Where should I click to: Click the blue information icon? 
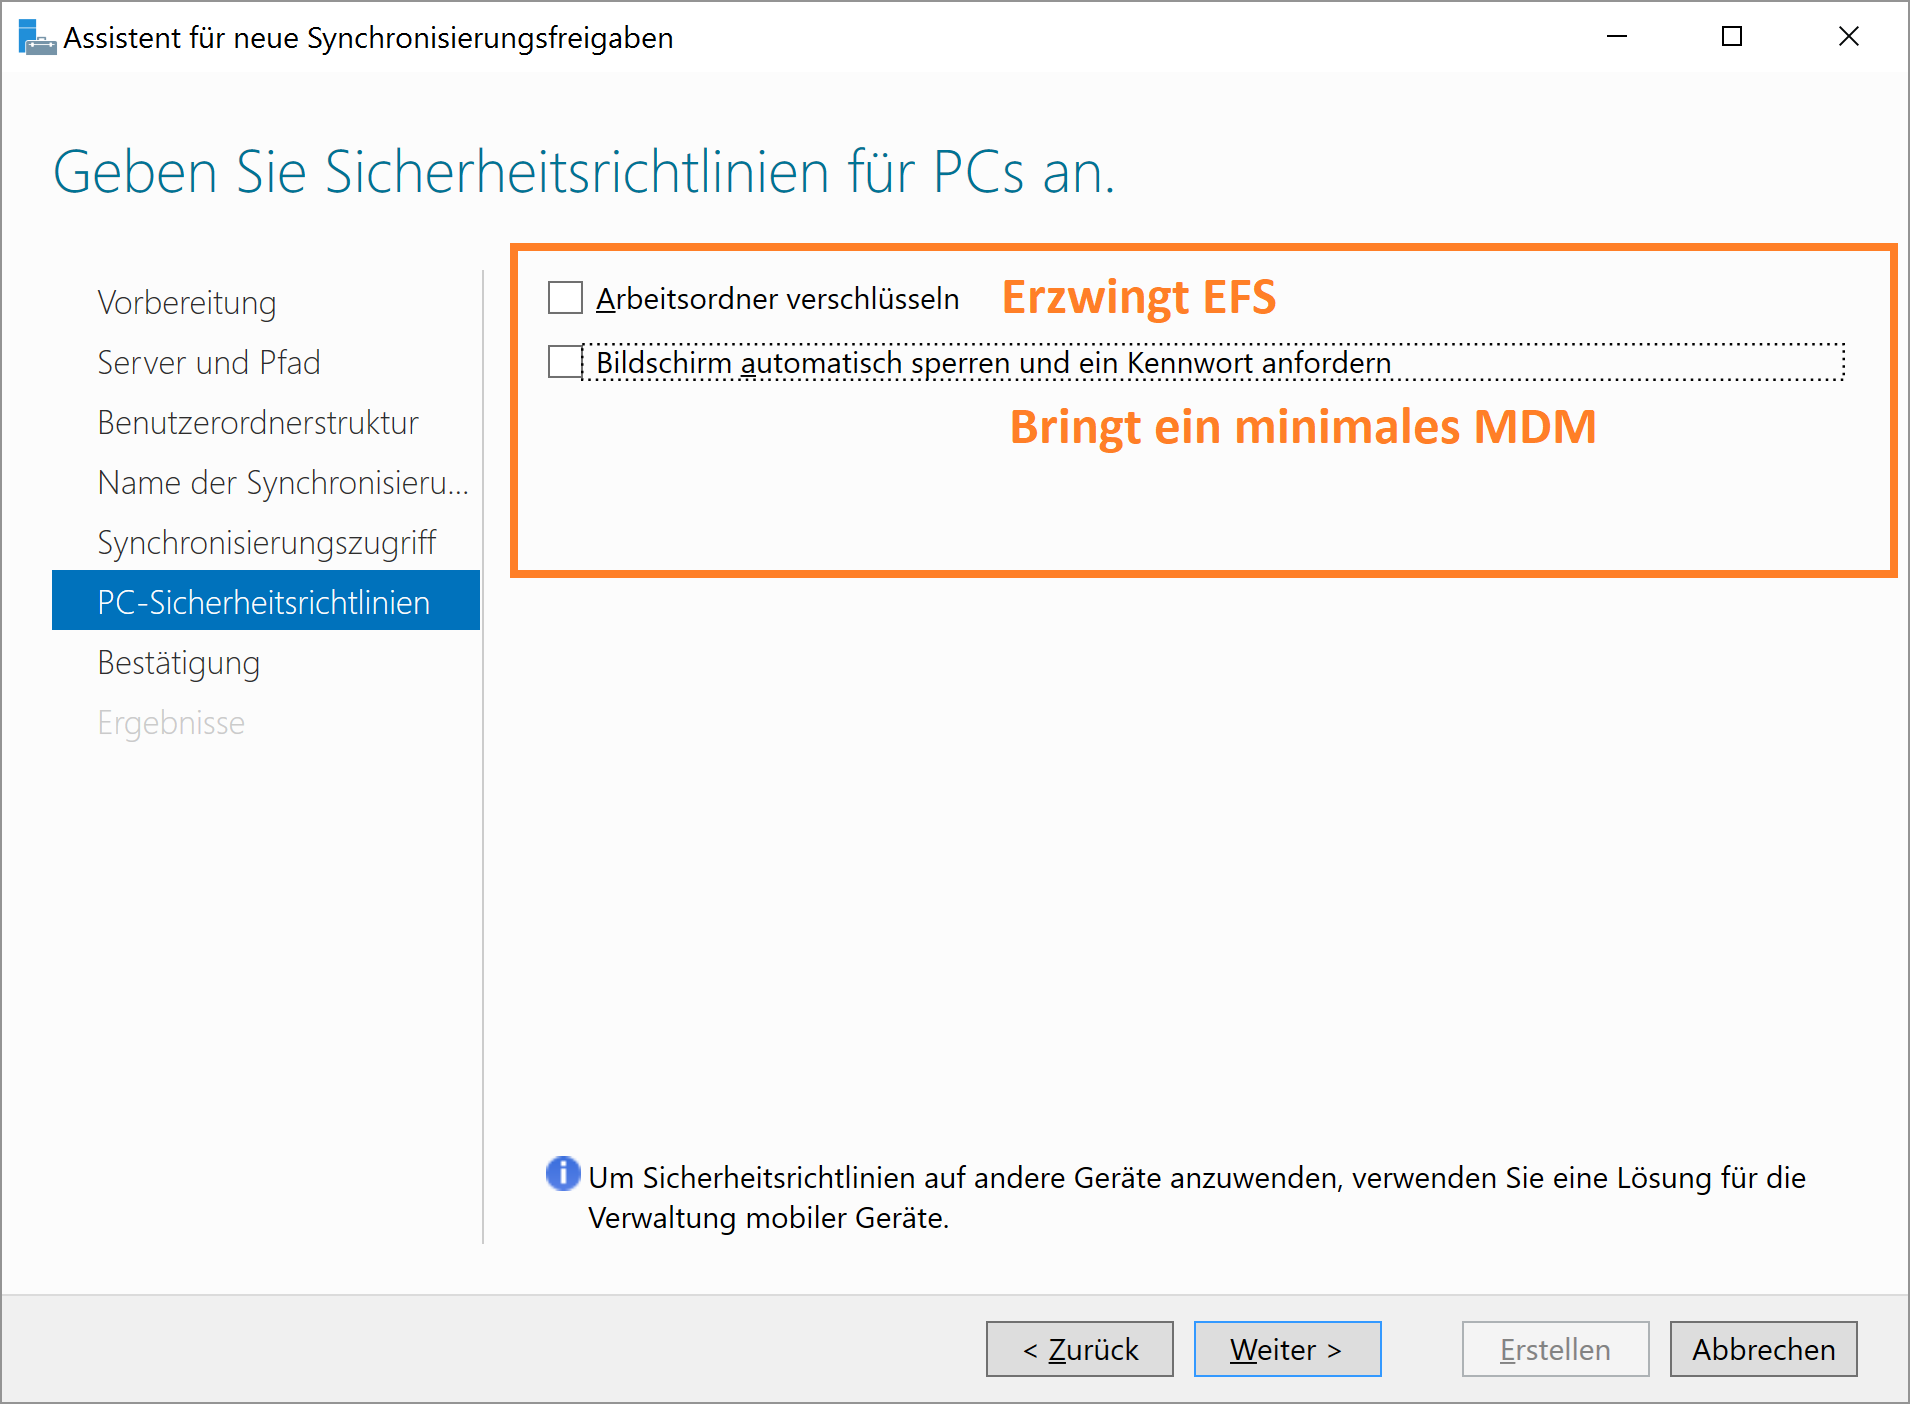coord(563,1173)
